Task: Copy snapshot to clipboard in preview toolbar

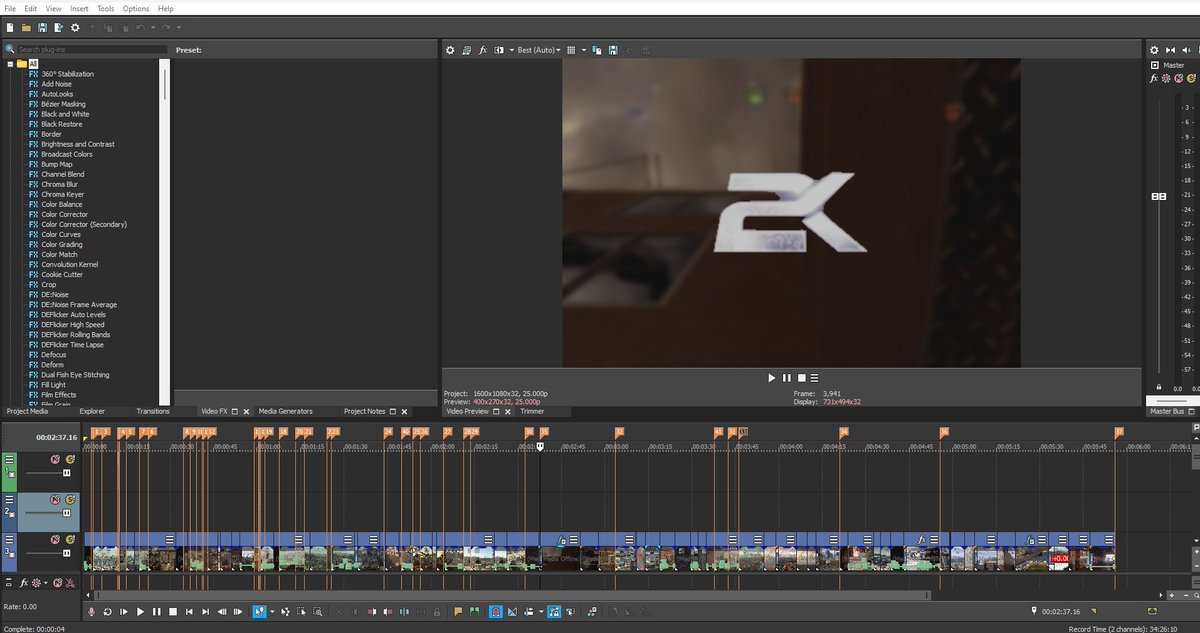Action: tap(597, 50)
